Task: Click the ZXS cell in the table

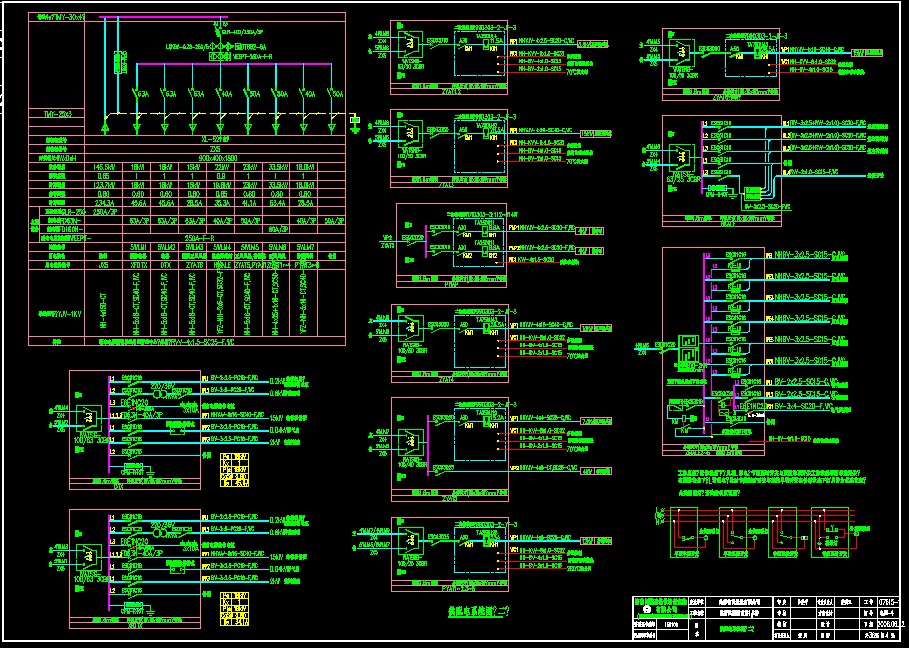Action: tap(217, 149)
